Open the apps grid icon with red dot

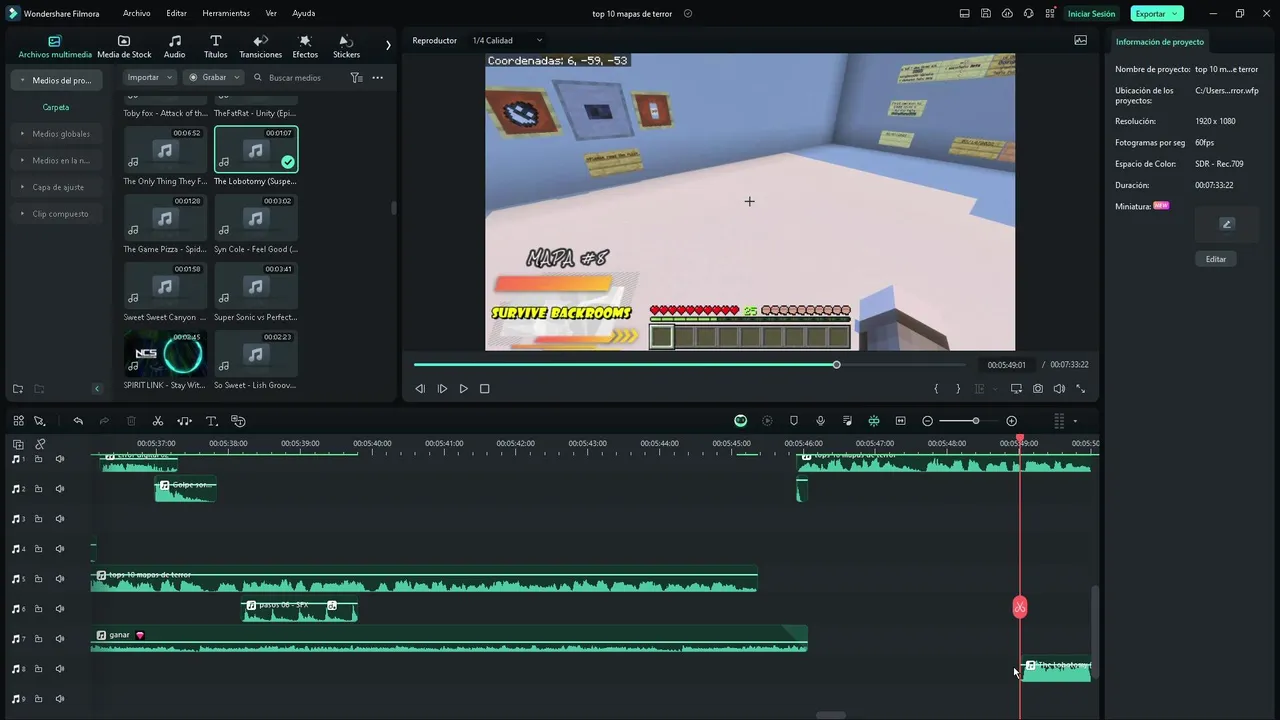click(x=1050, y=14)
